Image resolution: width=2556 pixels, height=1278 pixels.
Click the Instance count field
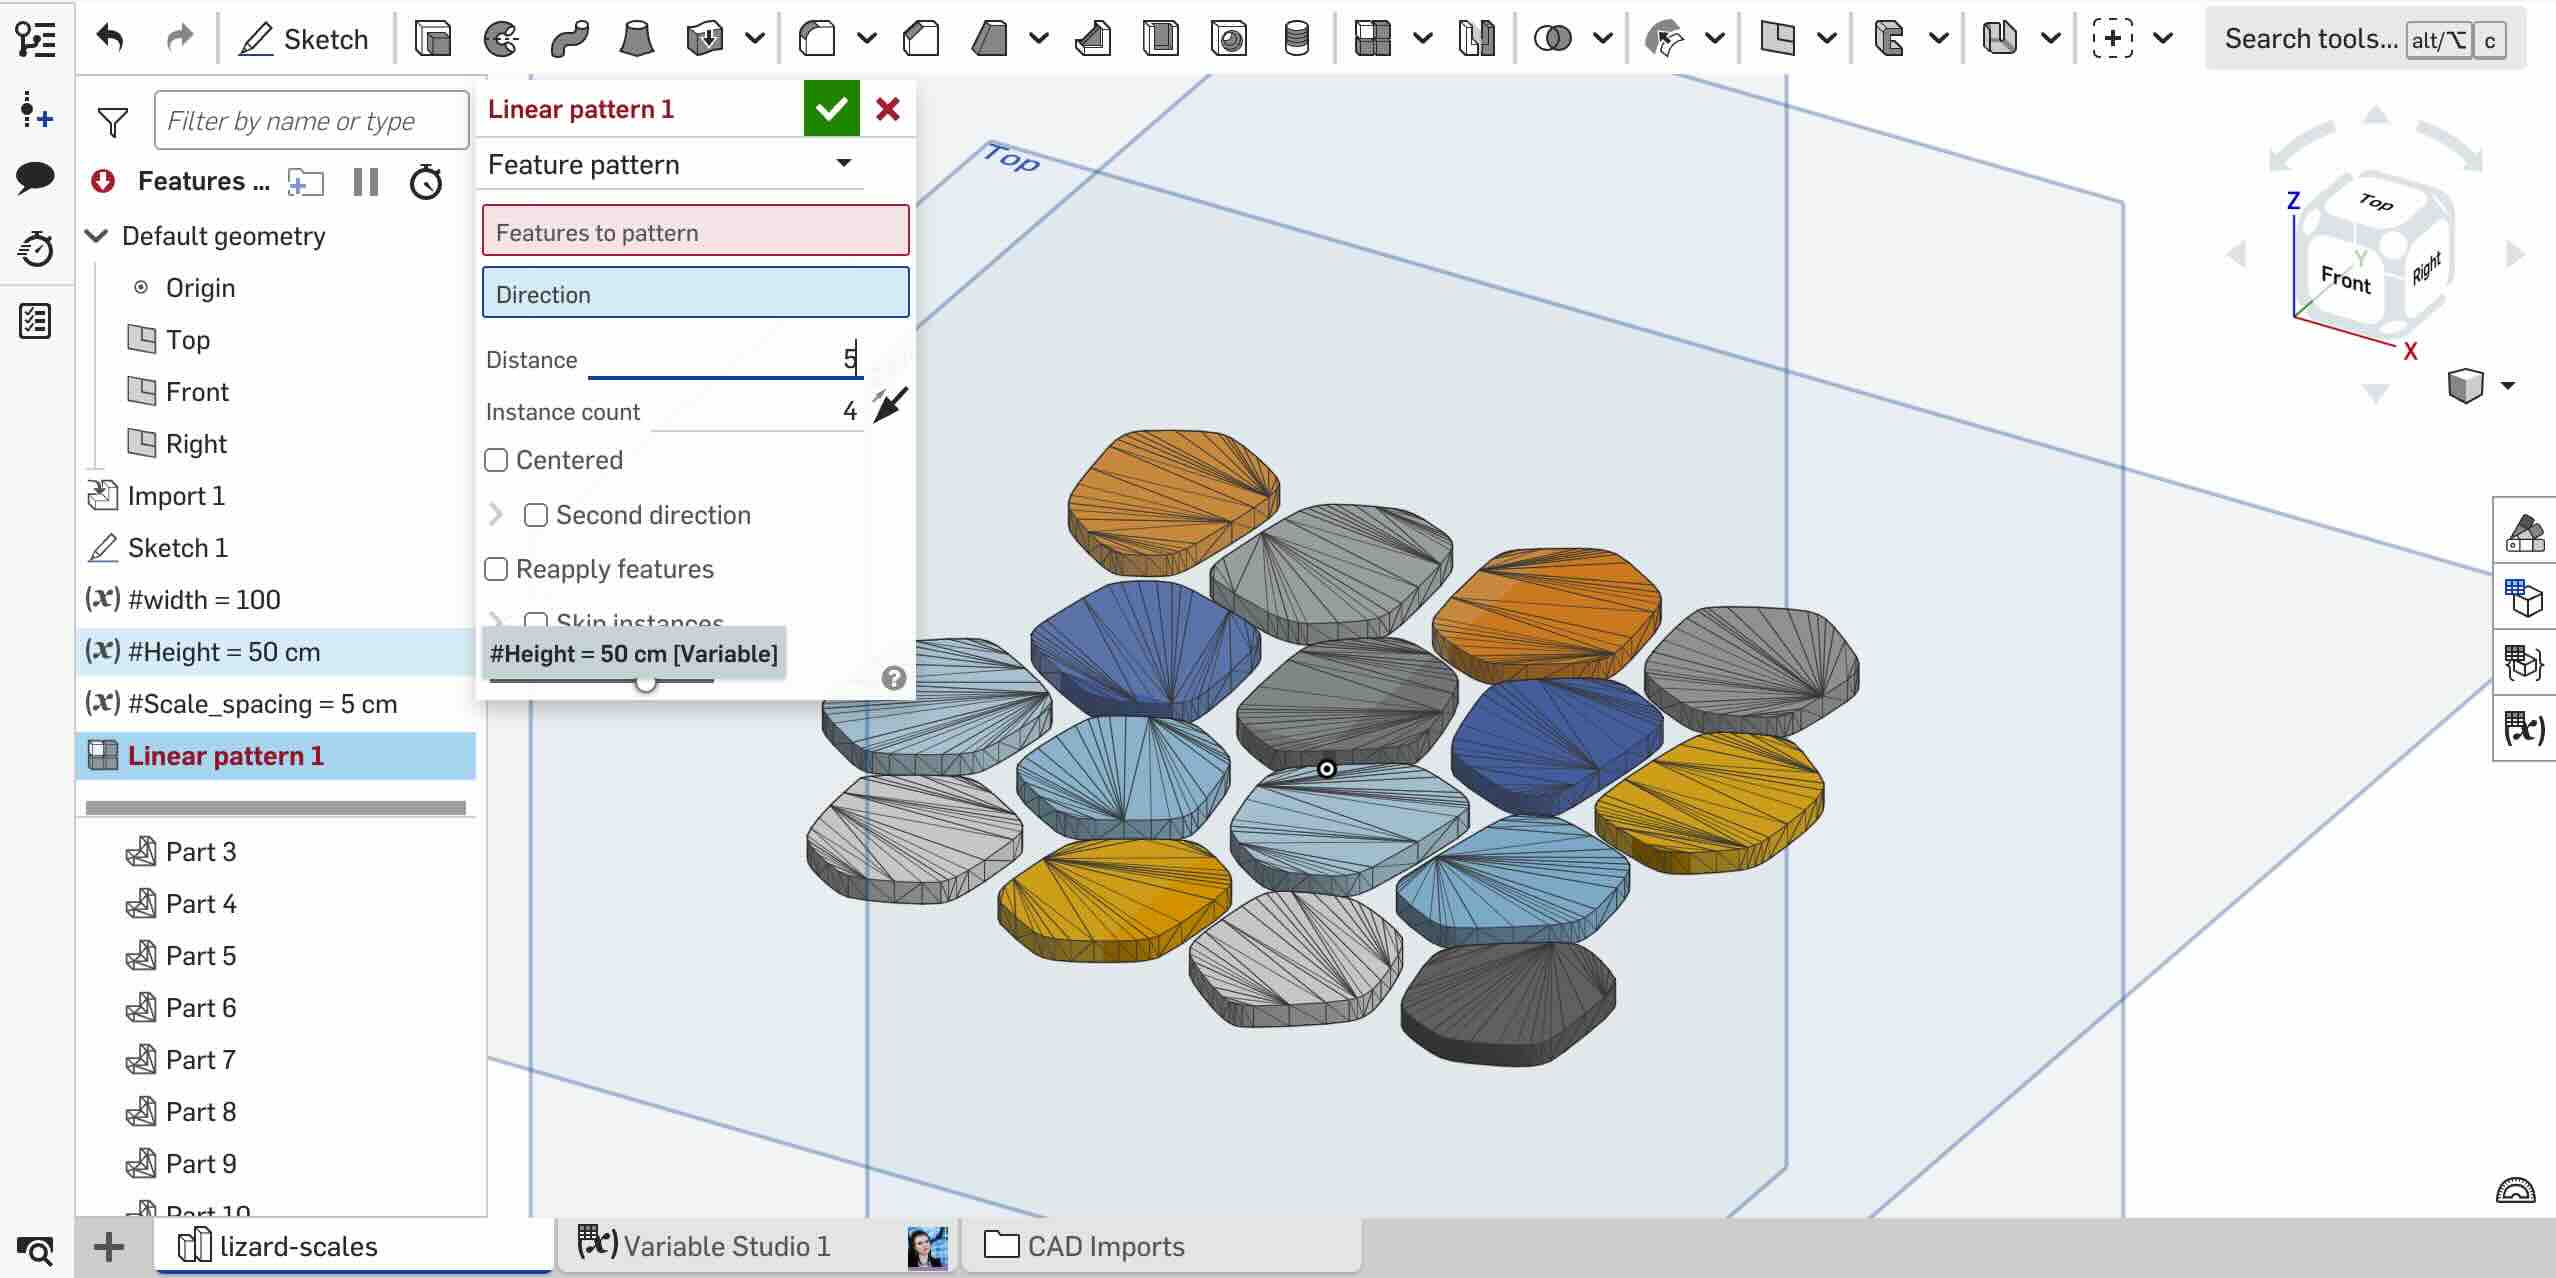click(756, 411)
